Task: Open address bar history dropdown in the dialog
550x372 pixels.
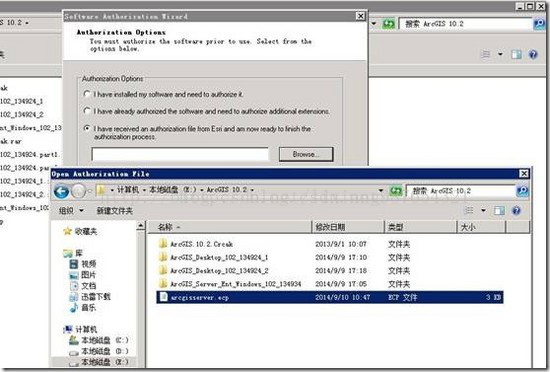Action: (381, 190)
